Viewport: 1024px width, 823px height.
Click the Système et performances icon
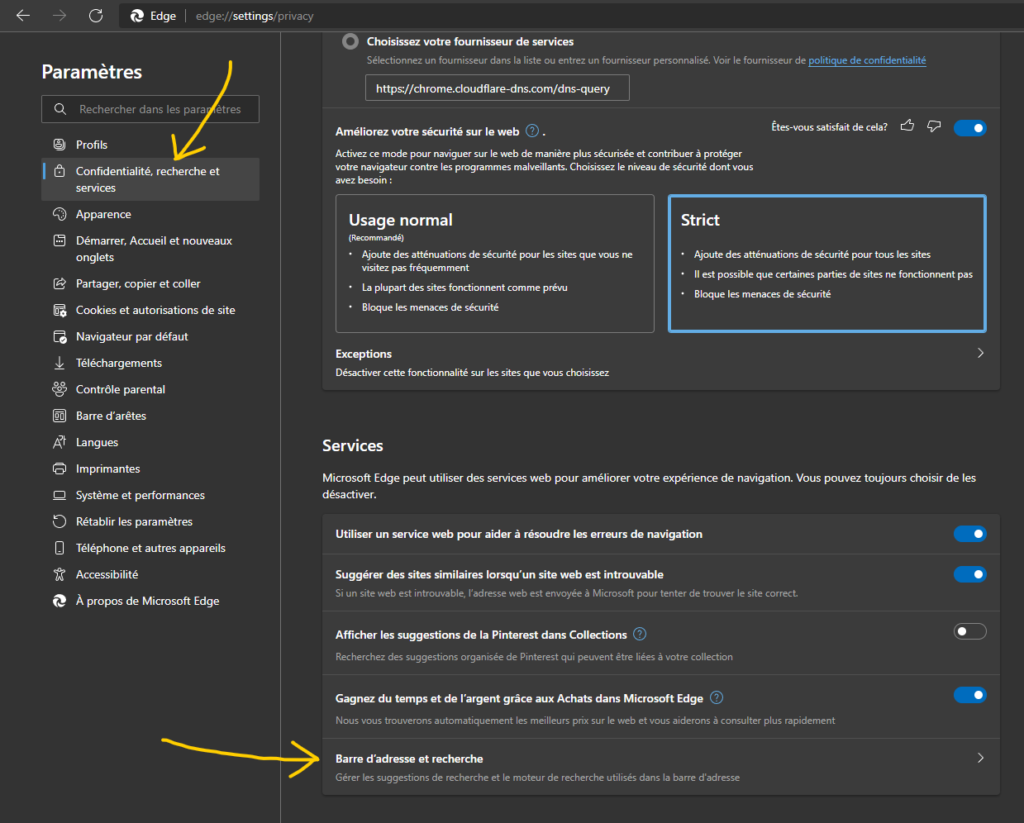click(x=59, y=495)
